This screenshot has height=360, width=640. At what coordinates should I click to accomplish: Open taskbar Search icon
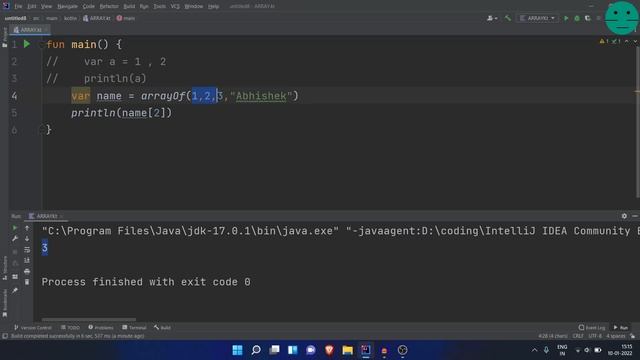(256, 350)
